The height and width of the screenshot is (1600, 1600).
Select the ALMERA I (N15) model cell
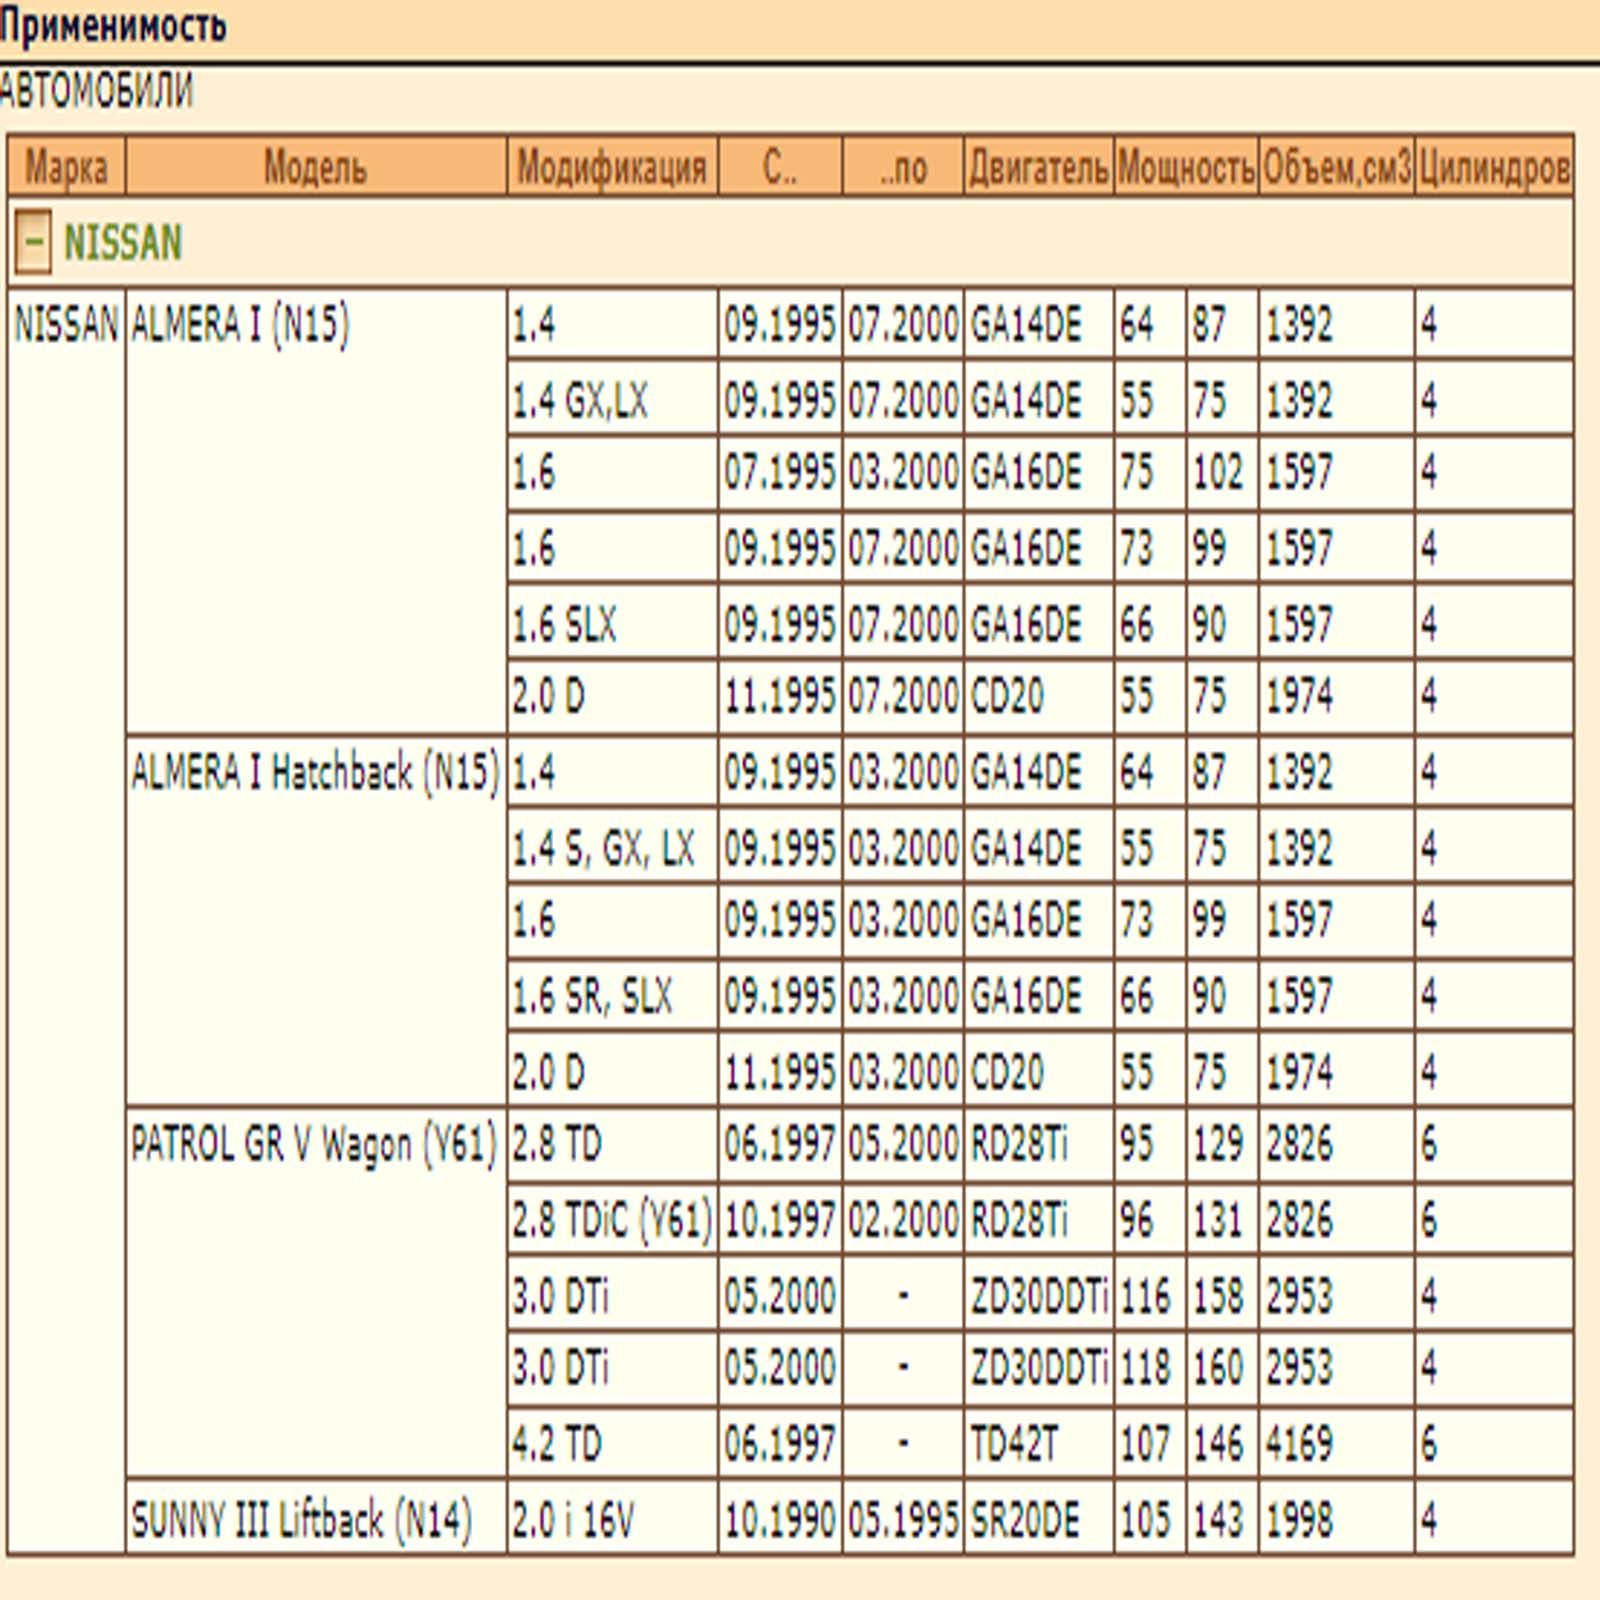[x=240, y=325]
